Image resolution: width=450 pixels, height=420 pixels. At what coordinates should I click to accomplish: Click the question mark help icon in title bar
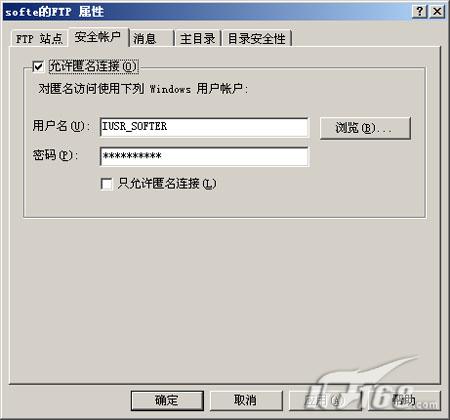[420, 12]
